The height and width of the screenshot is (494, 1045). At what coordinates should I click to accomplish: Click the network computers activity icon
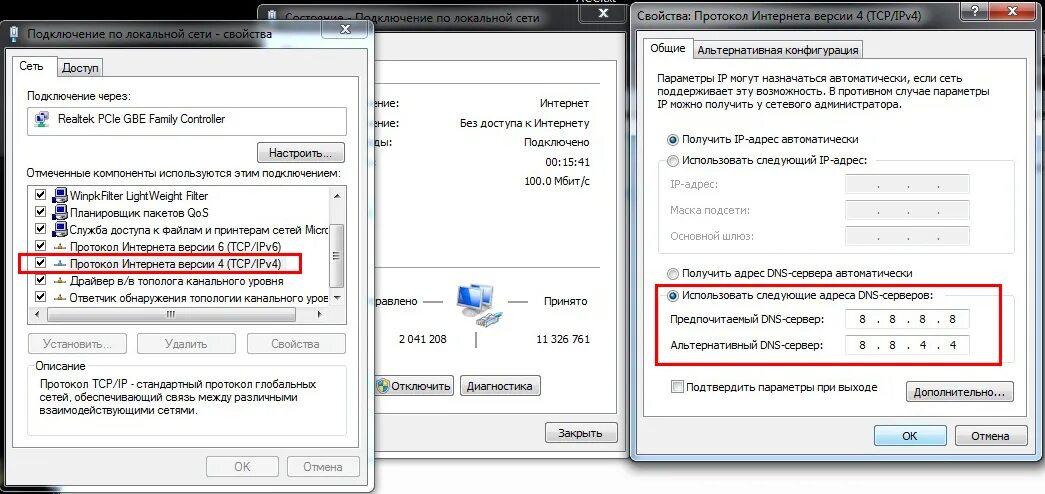[x=477, y=304]
